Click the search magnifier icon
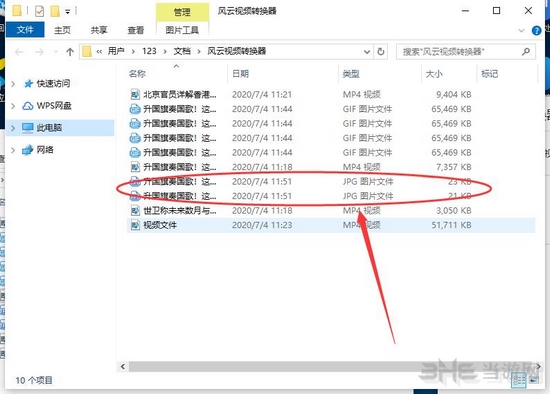Viewport: 550px width, 394px height. (x=525, y=52)
